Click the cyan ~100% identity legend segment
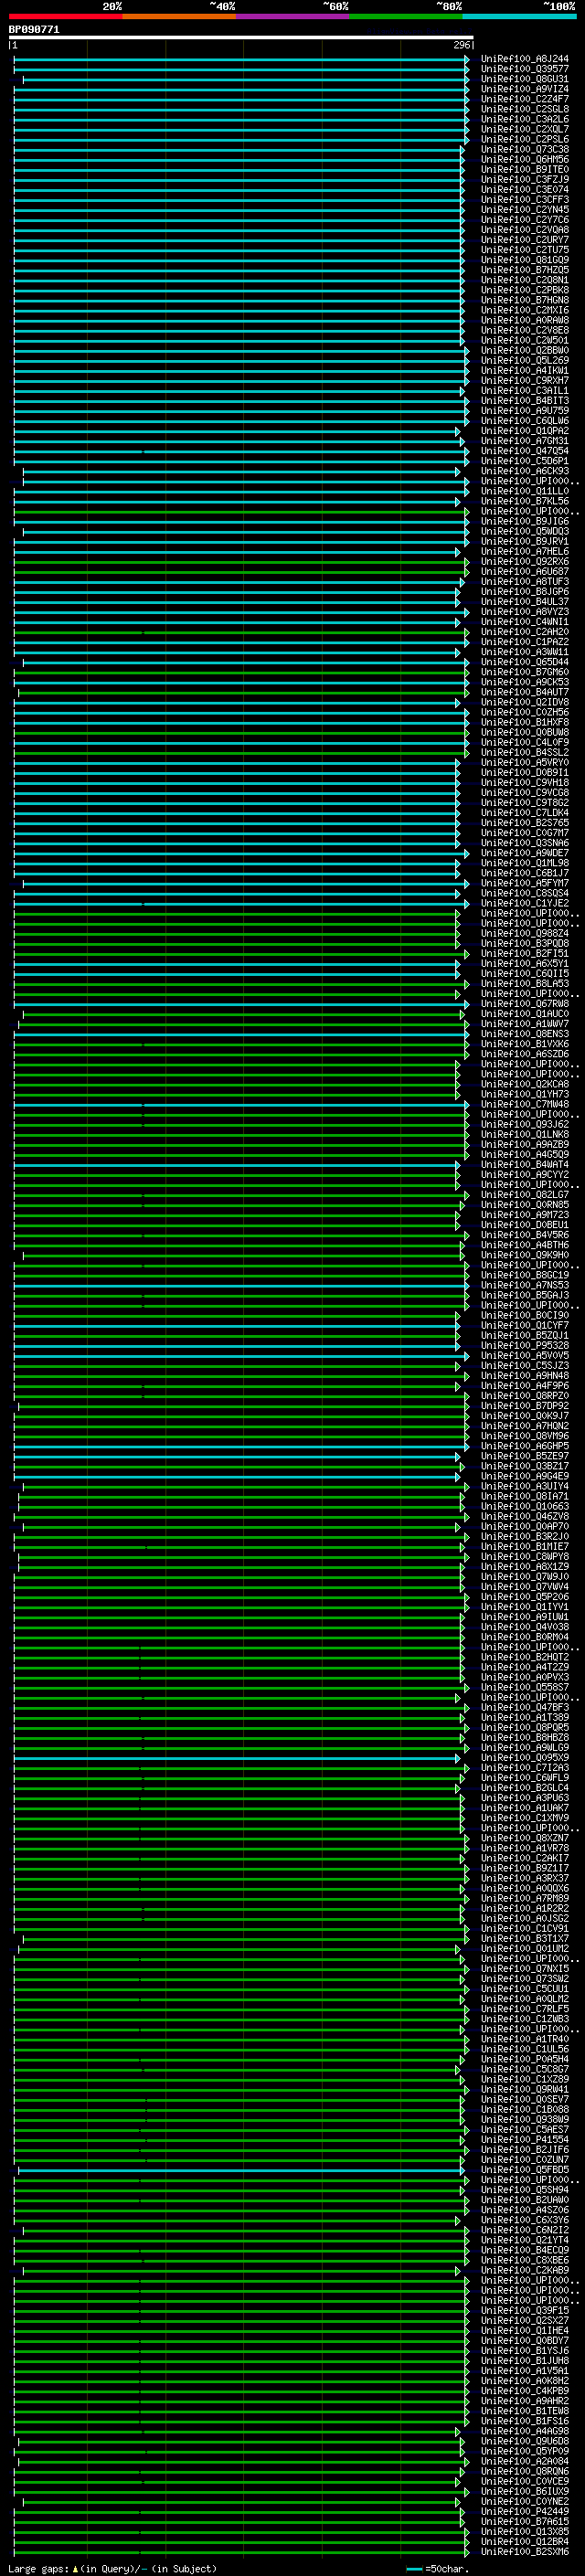 coord(519,16)
